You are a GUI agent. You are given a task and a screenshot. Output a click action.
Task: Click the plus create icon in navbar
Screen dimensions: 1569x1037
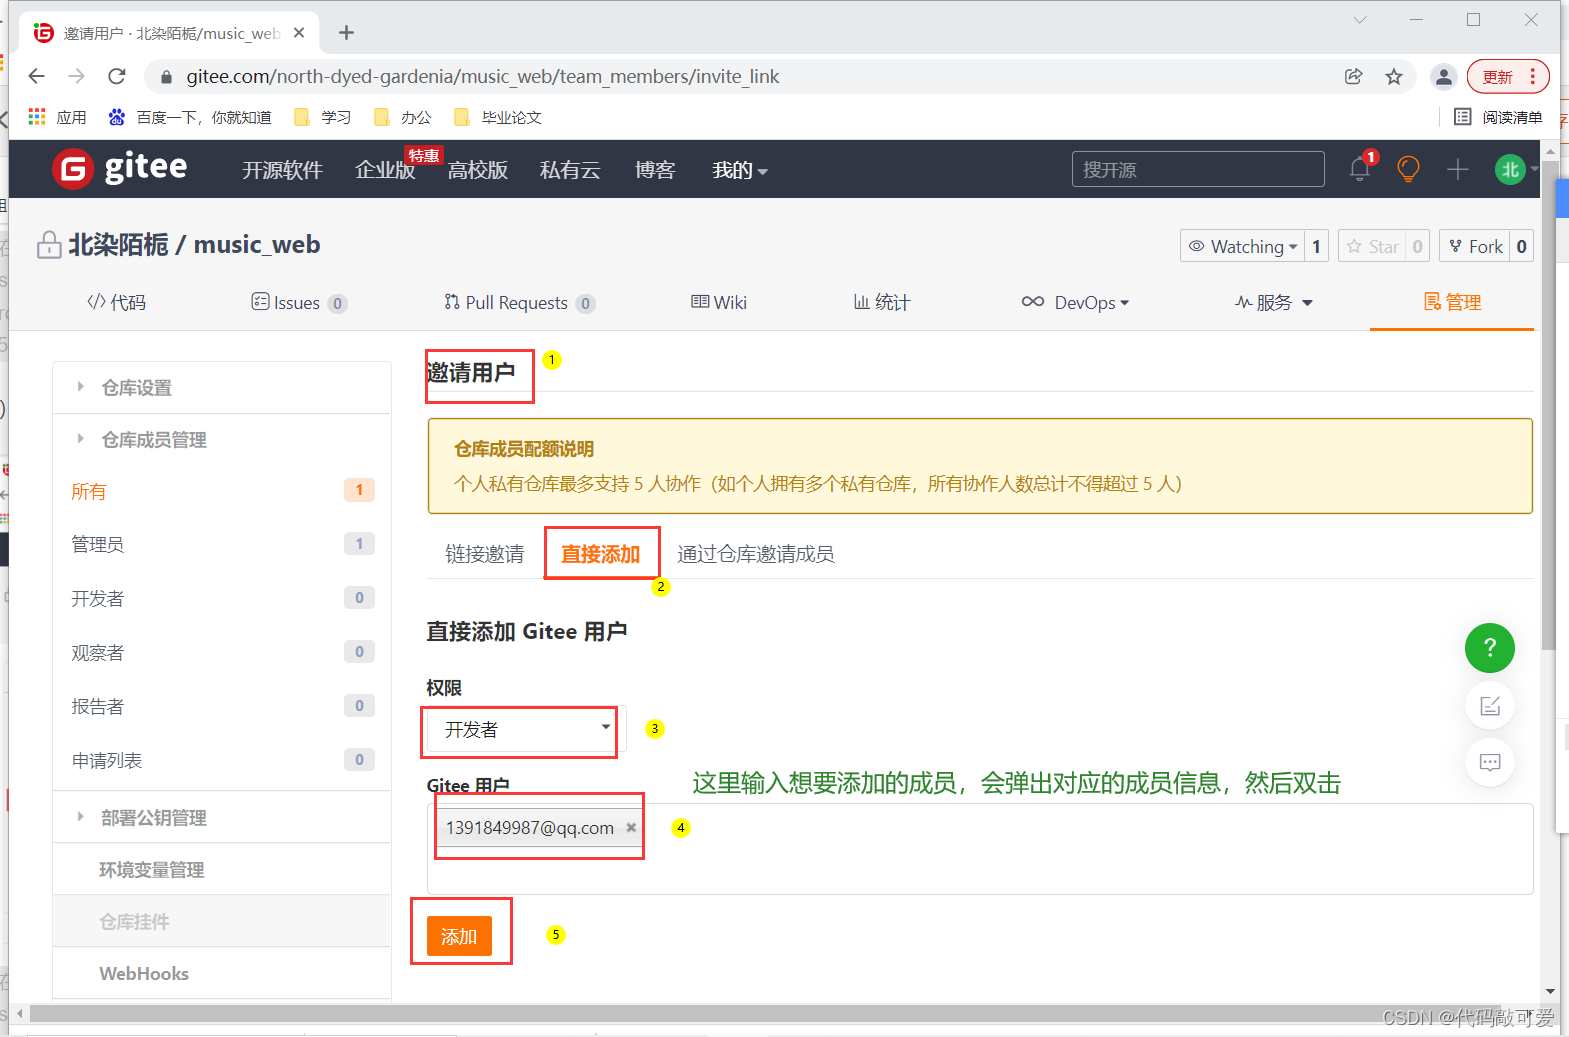pyautogui.click(x=1457, y=169)
